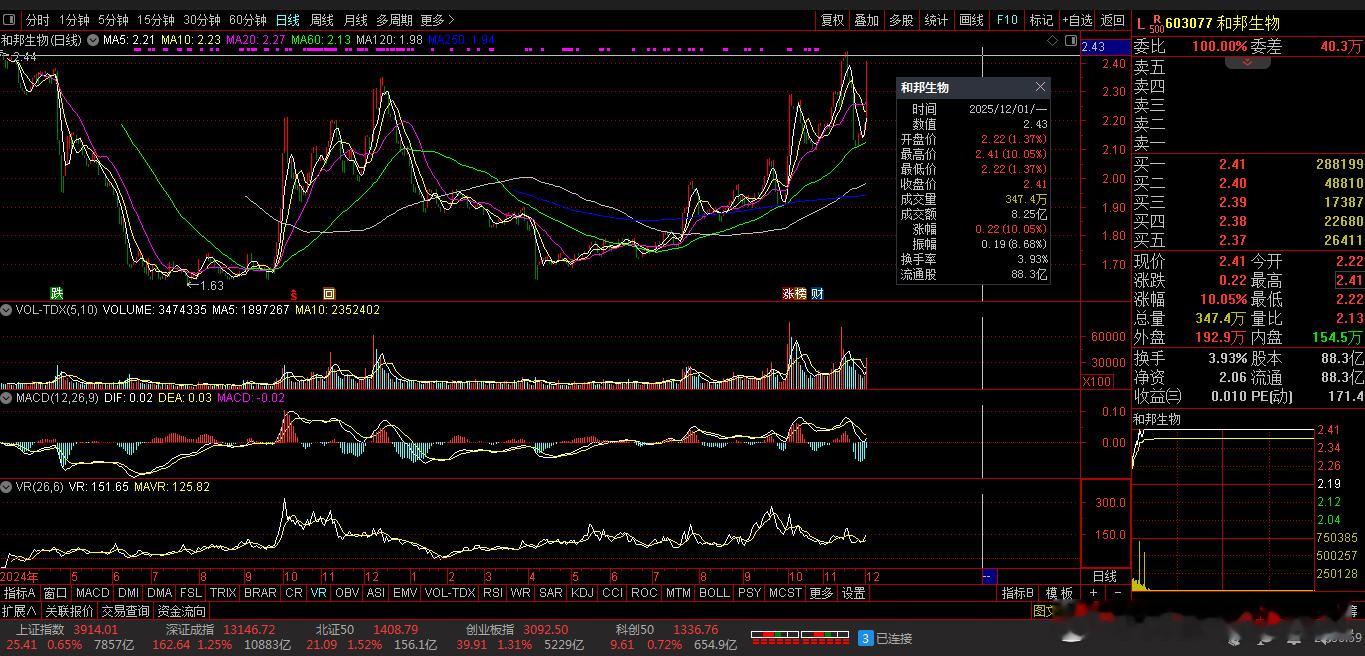
Task: Click the blue marker on the timeline axis
Action: point(988,577)
